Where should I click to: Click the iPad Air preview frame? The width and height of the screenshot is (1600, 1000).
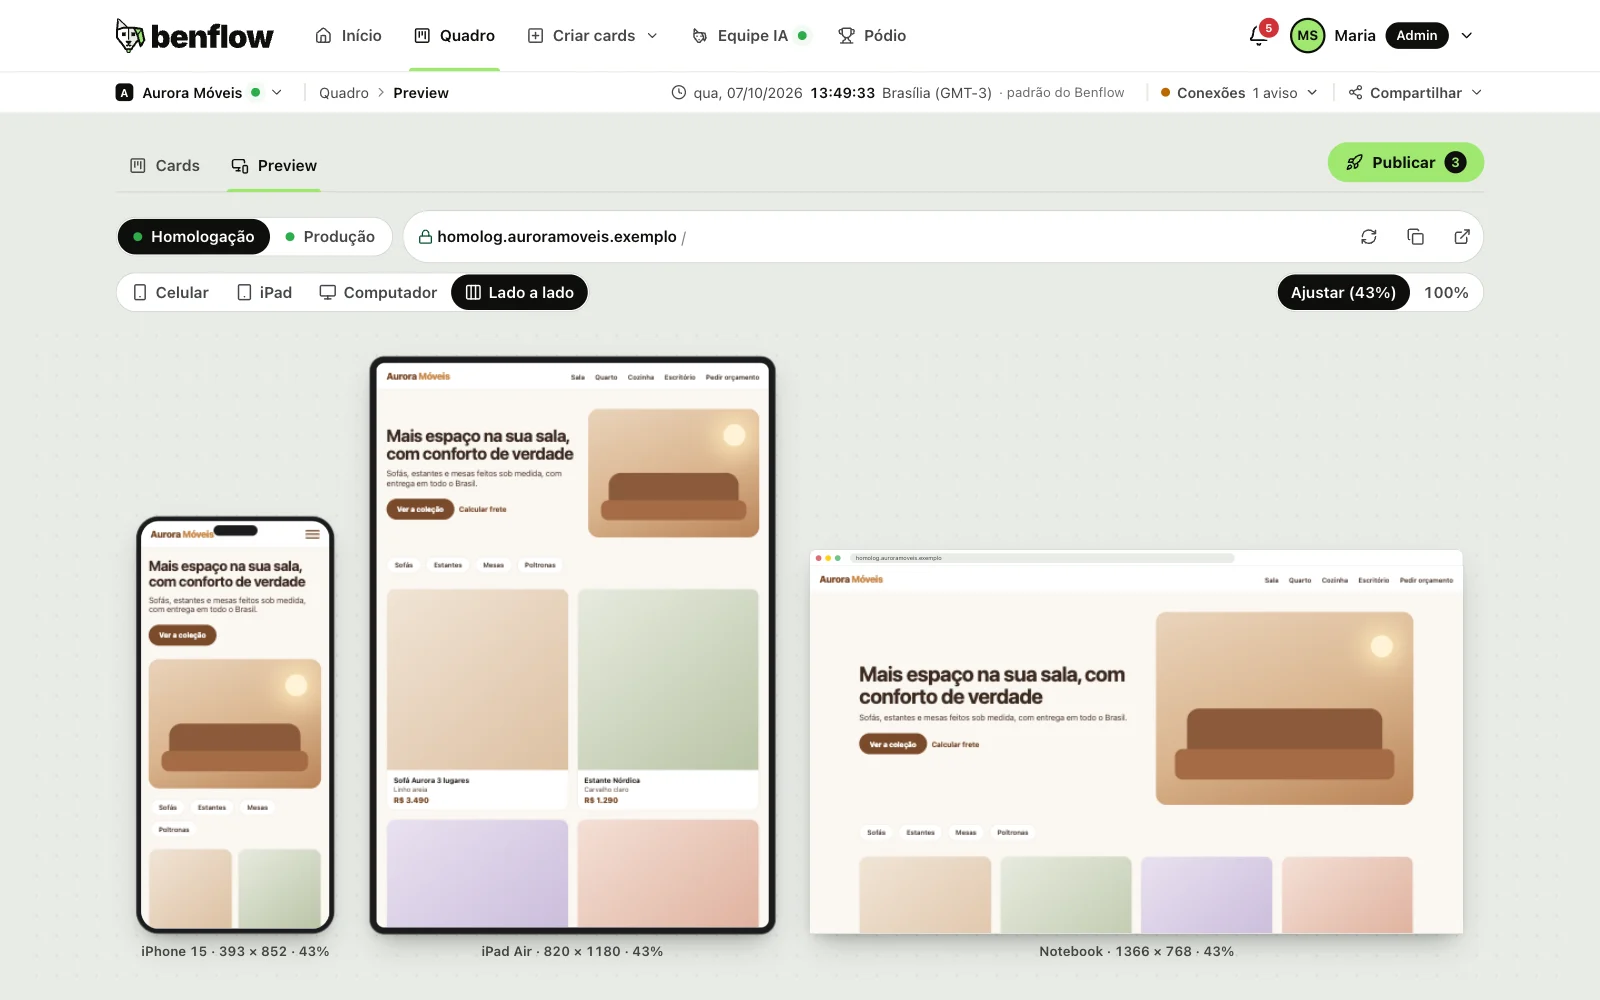click(573, 645)
